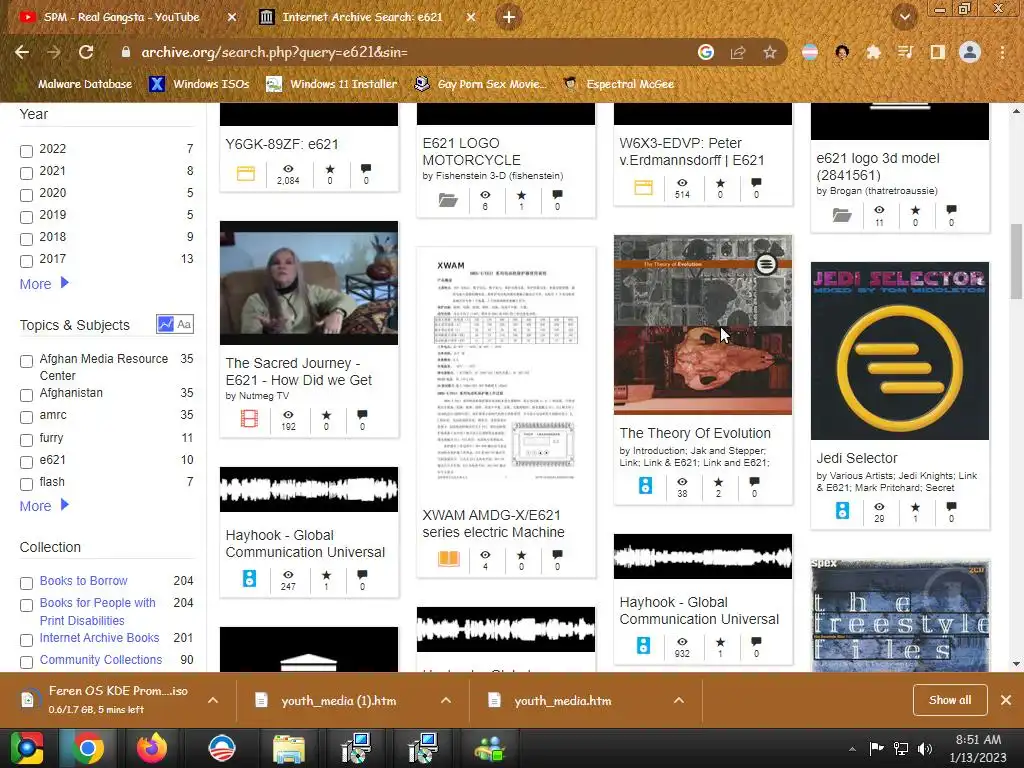The height and width of the screenshot is (768, 1024).
Task: Open Windows ISOs bookmark
Action: [200, 84]
